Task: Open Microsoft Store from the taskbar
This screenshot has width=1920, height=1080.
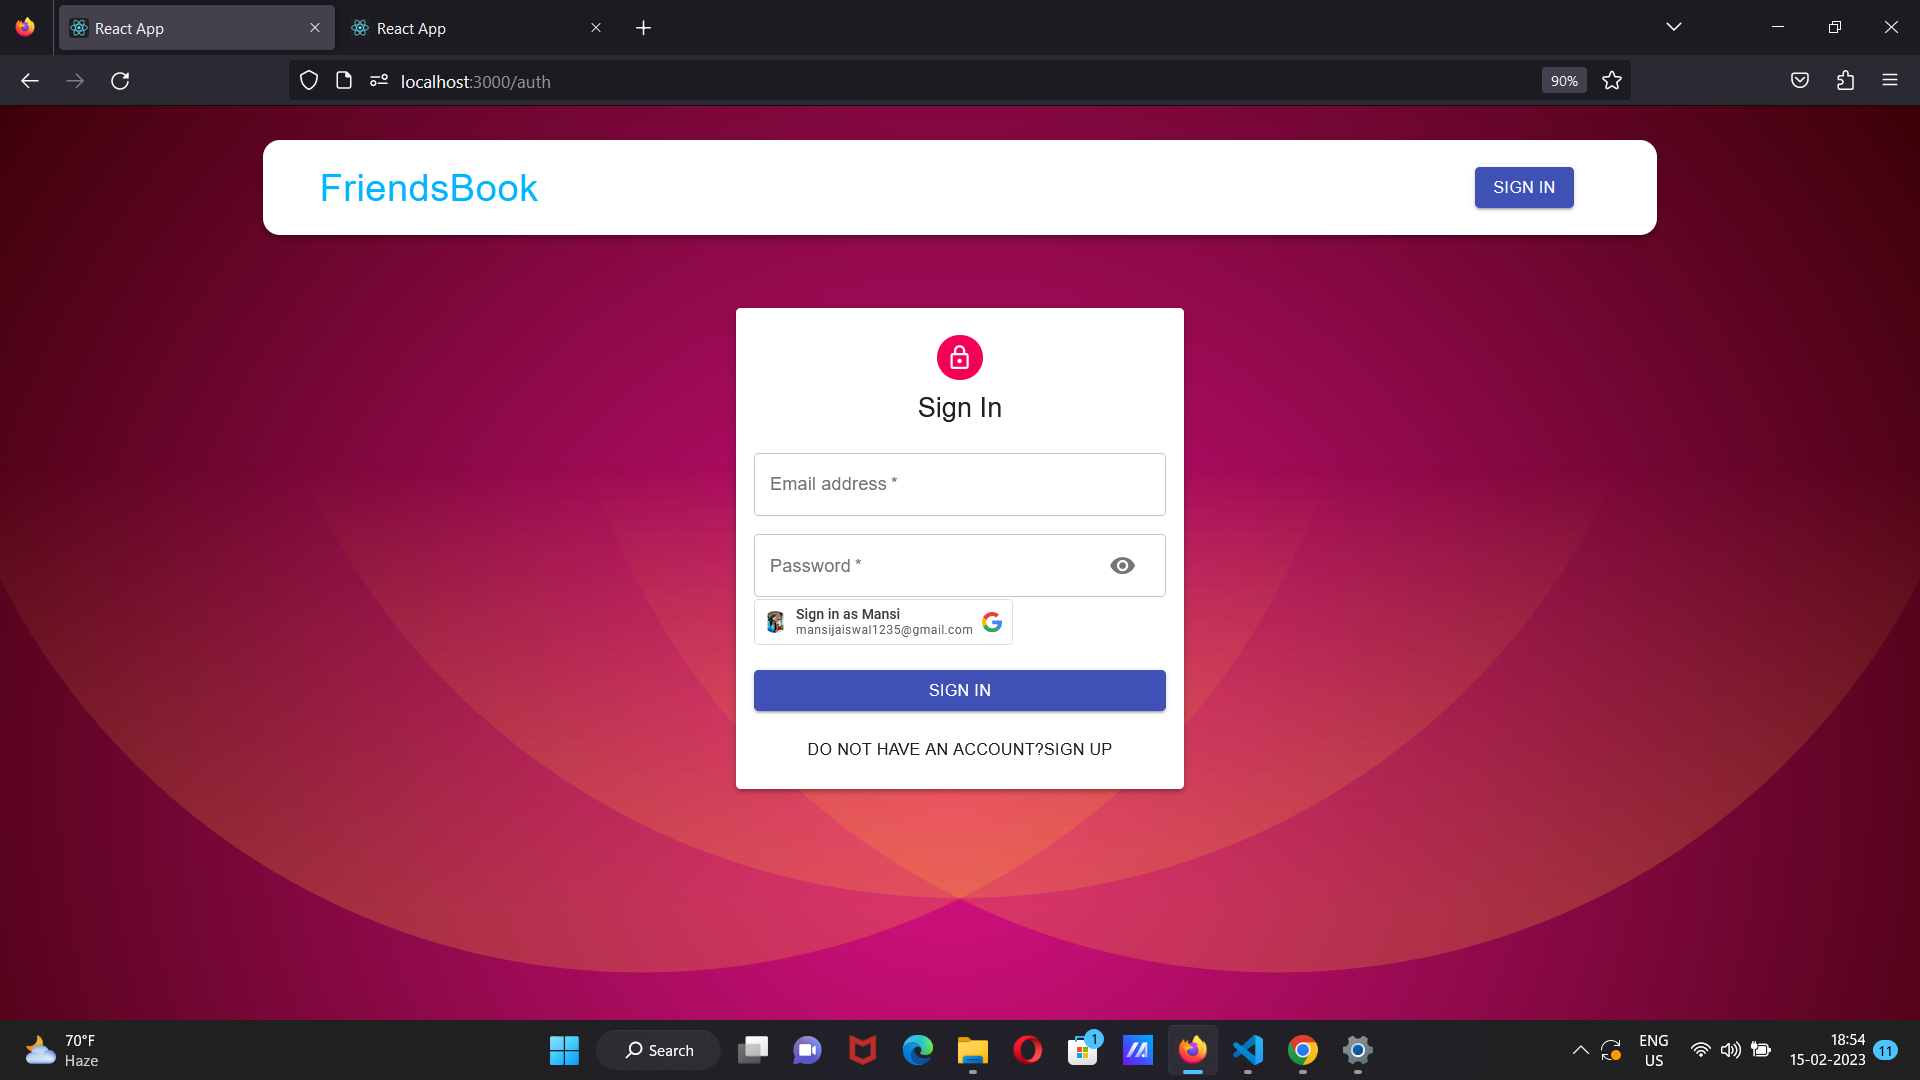Action: [1083, 1050]
